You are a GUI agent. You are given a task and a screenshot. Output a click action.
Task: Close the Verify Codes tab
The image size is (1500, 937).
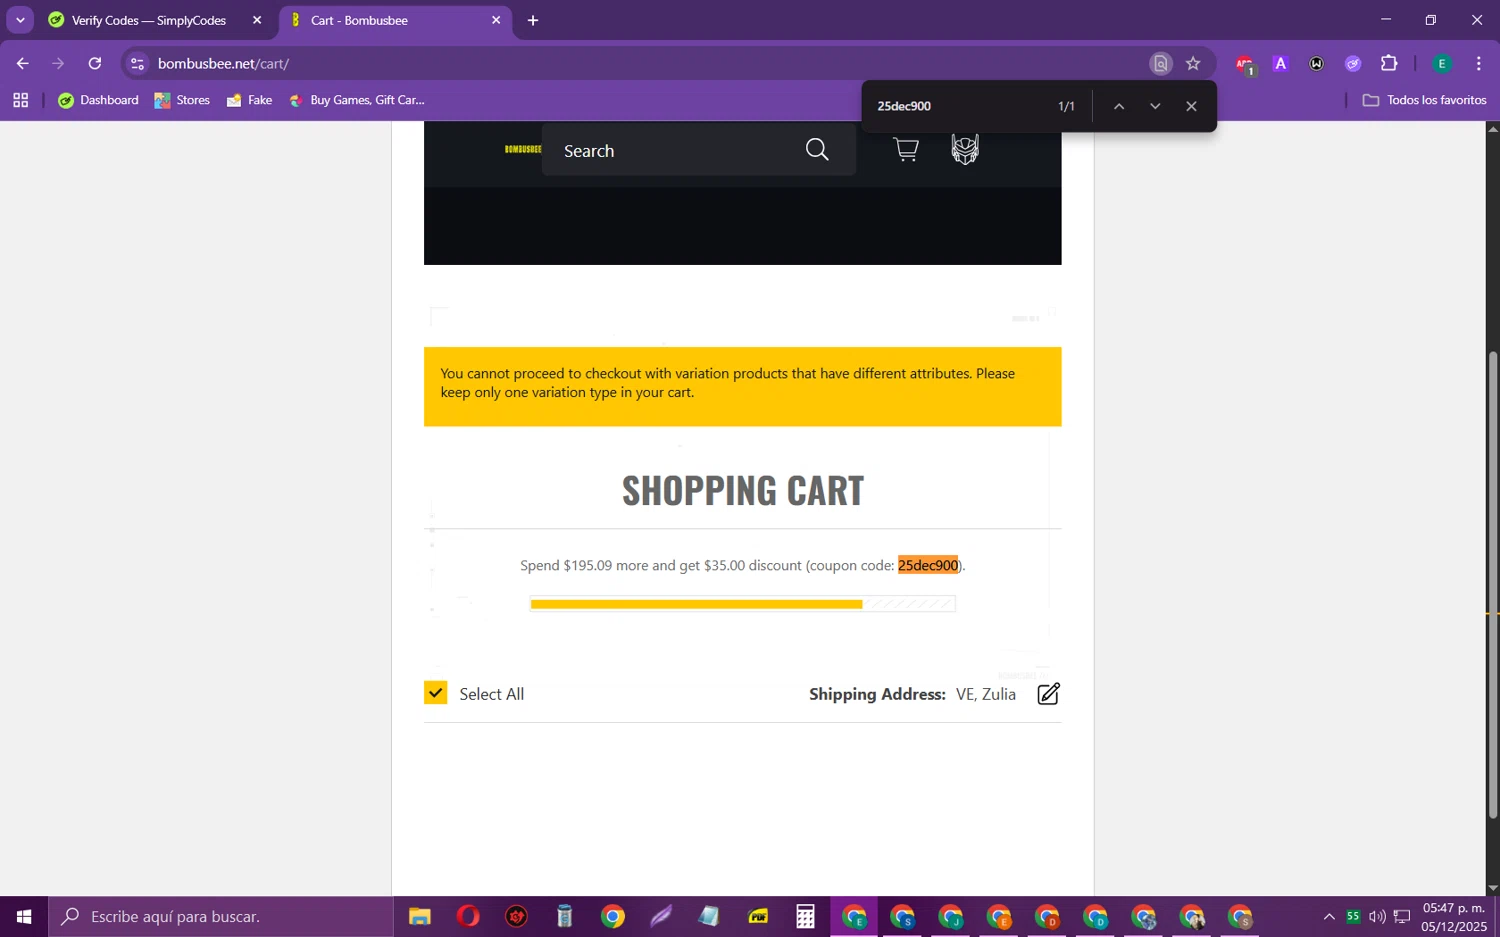point(257,20)
